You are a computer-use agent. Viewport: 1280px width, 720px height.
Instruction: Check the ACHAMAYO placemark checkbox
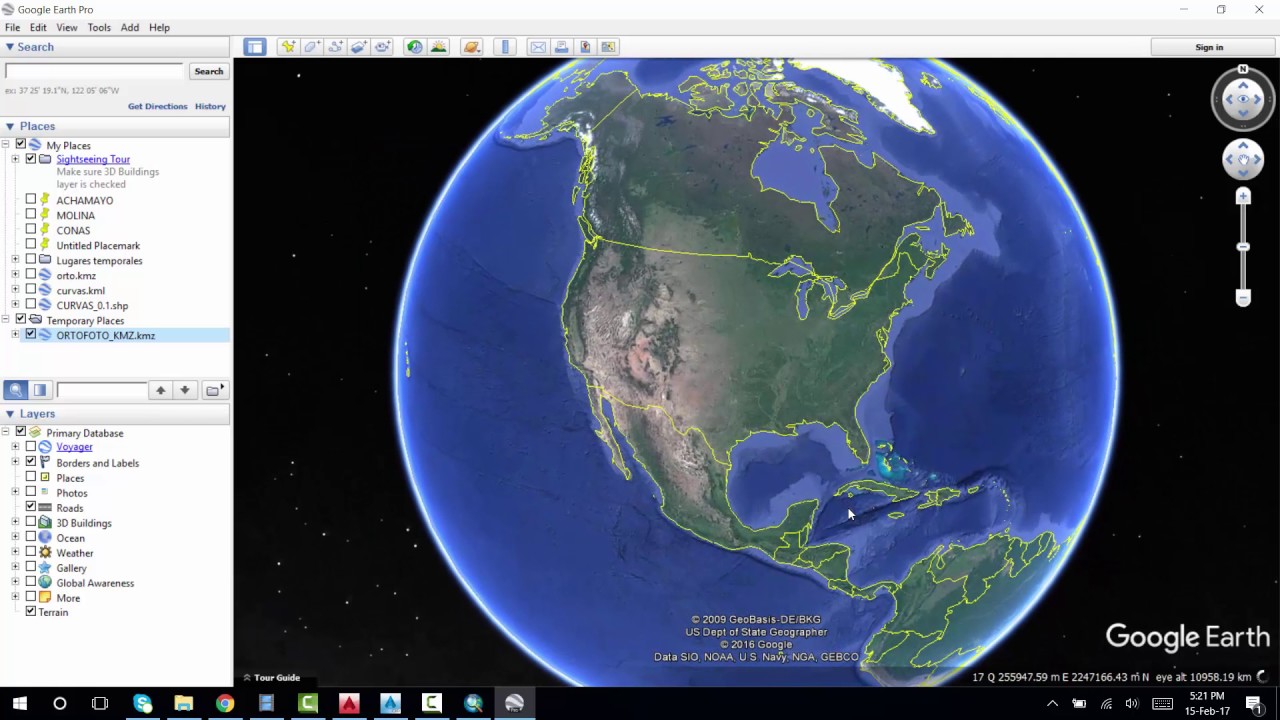click(x=31, y=200)
